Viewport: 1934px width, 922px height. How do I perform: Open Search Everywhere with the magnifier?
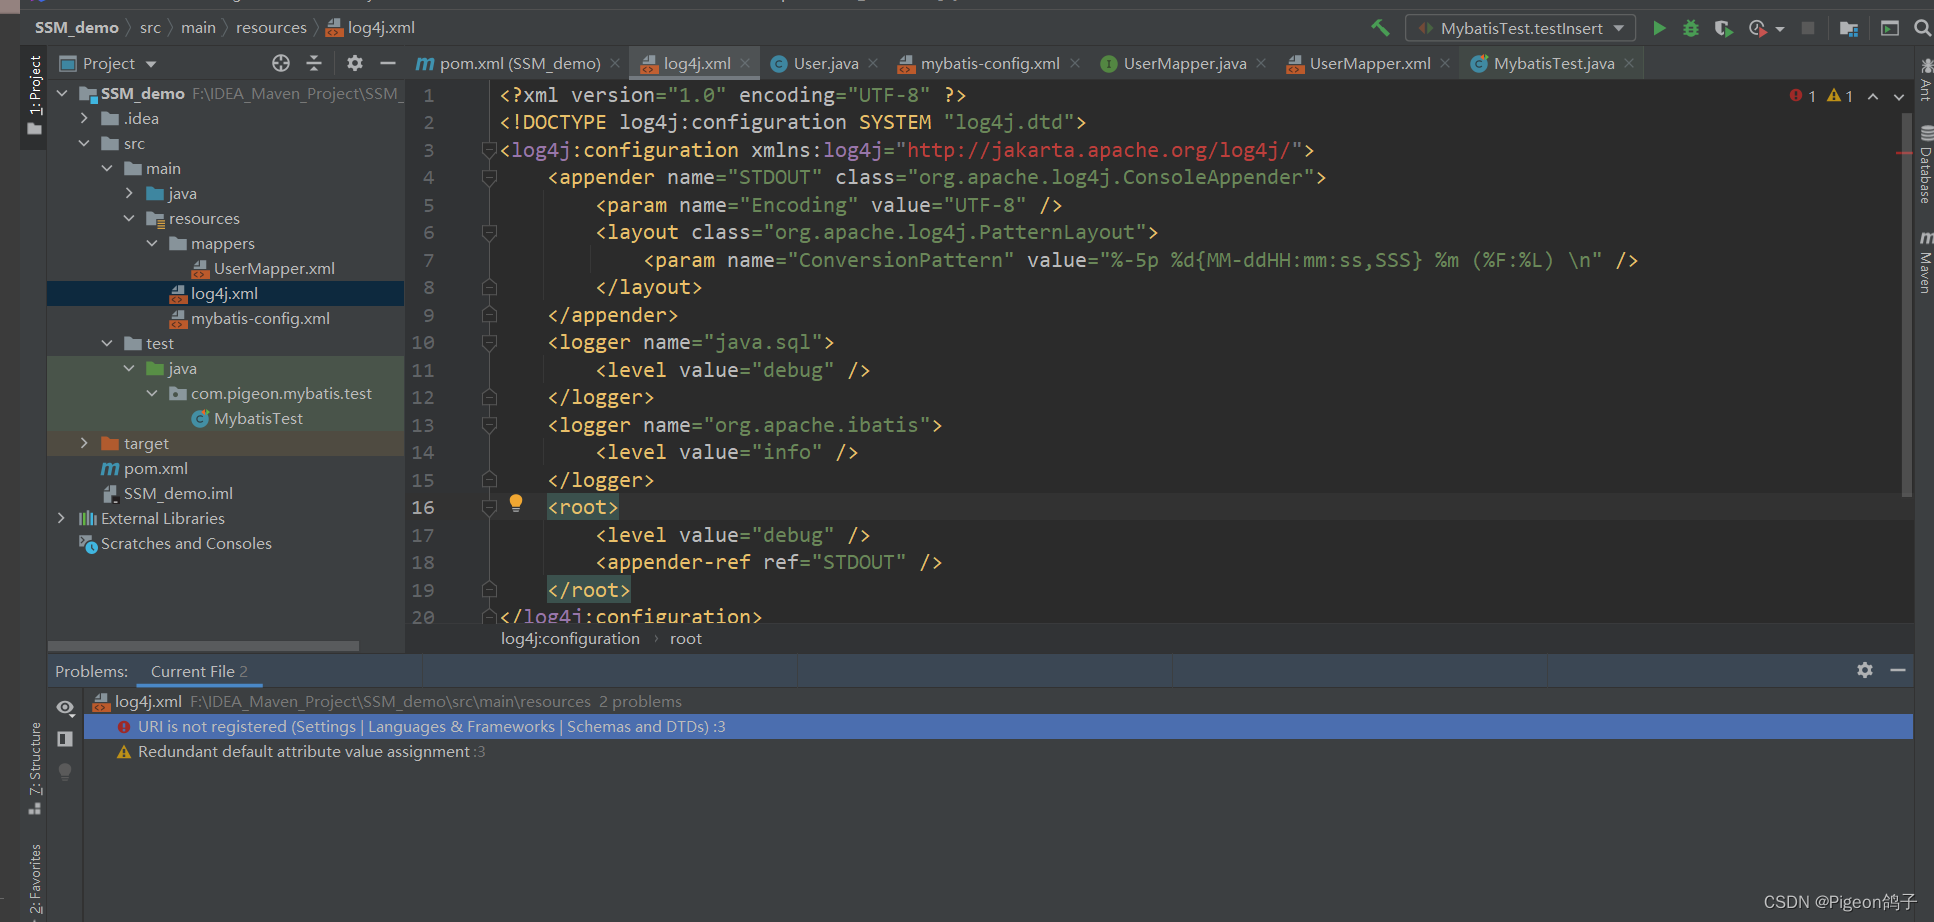pyautogui.click(x=1921, y=28)
